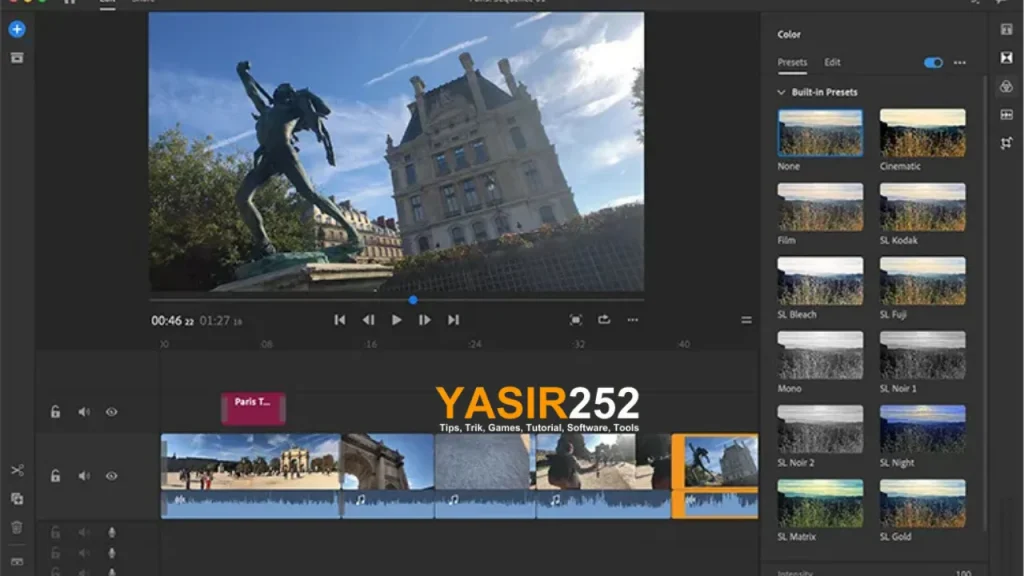Image resolution: width=1024 pixels, height=576 pixels.
Task: Toggle lock on first audio track
Action: [x=56, y=533]
